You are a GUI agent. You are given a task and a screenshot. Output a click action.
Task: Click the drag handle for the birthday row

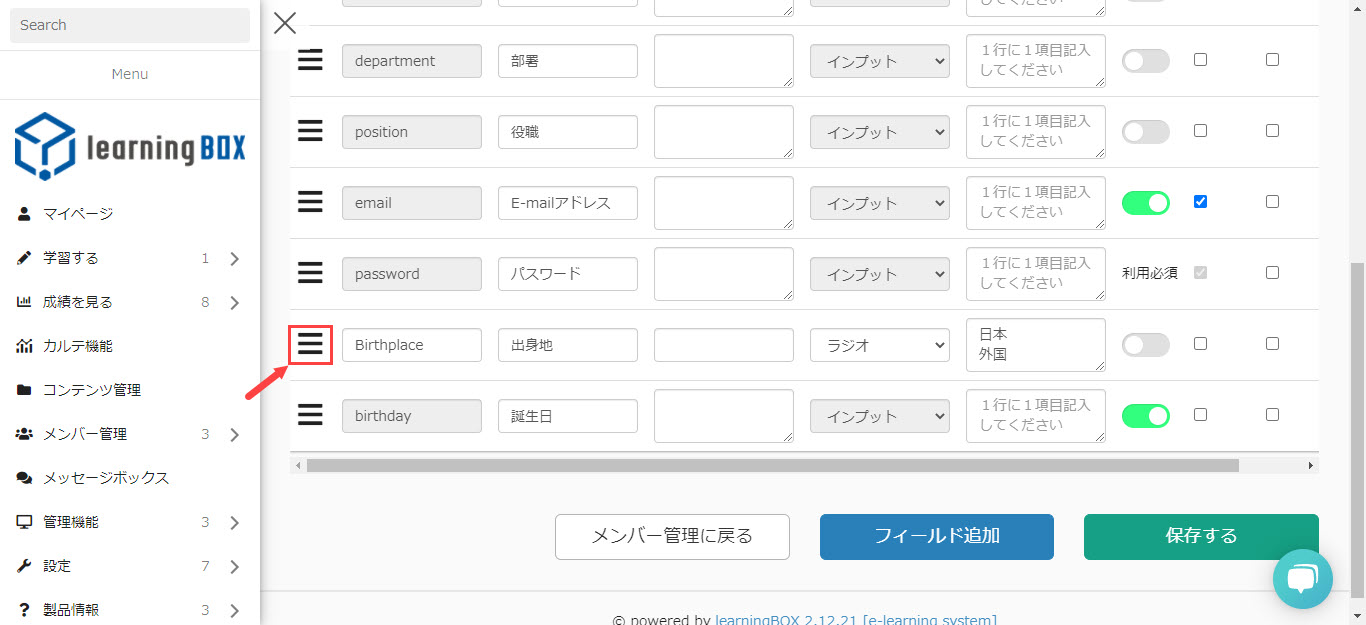point(311,416)
